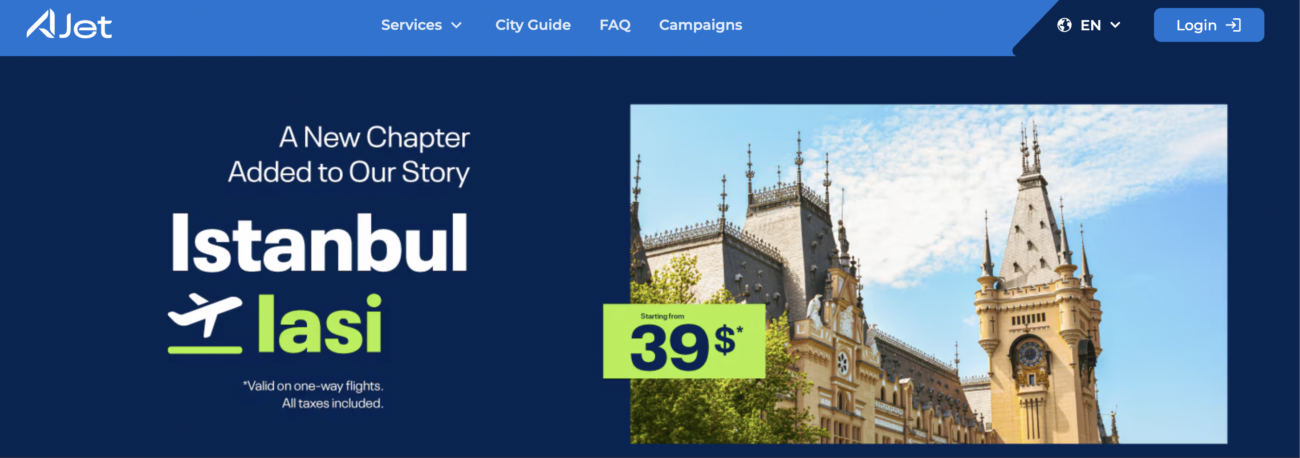Click the Istanbul headline text
Screen dimensions: 1300x458
pos(319,244)
